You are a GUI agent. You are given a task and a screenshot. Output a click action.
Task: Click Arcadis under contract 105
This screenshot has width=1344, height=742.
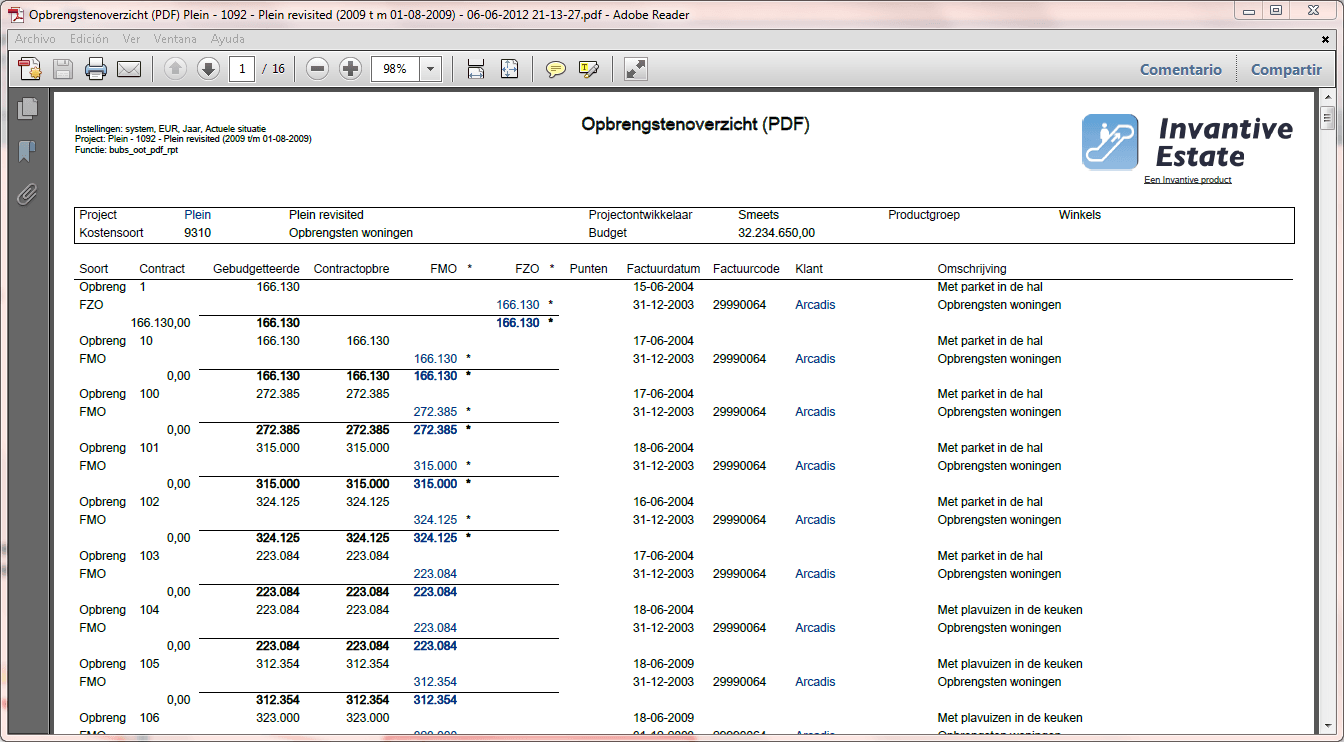[815, 682]
